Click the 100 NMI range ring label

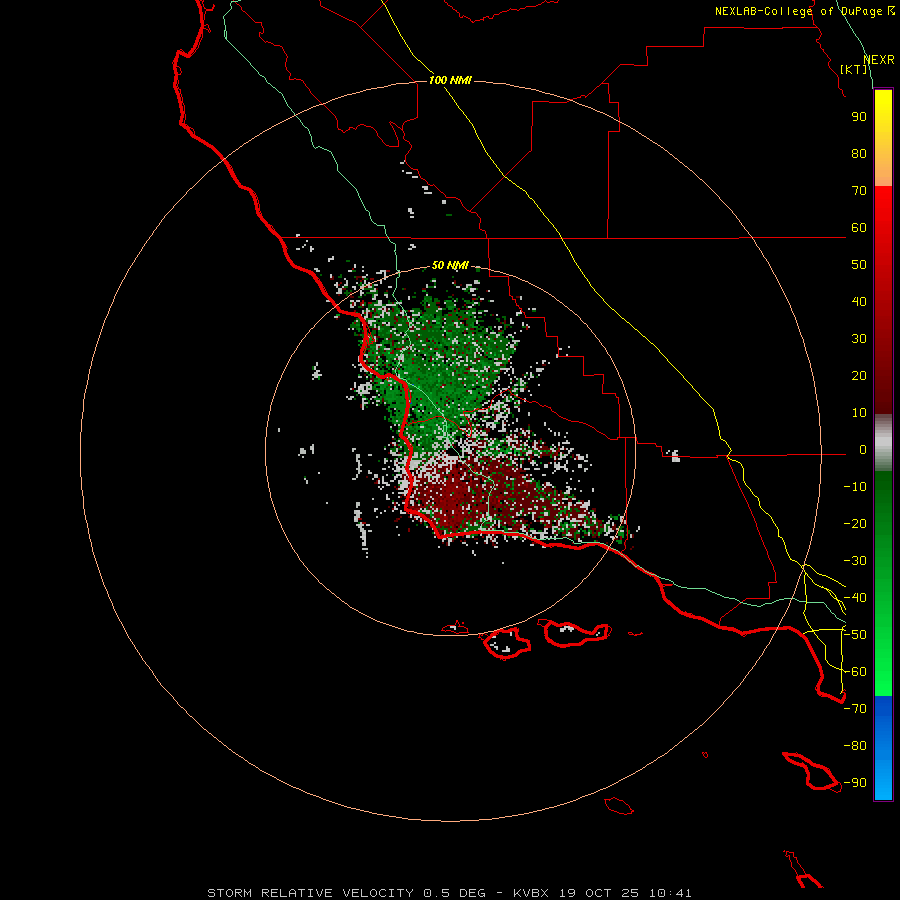click(450, 80)
